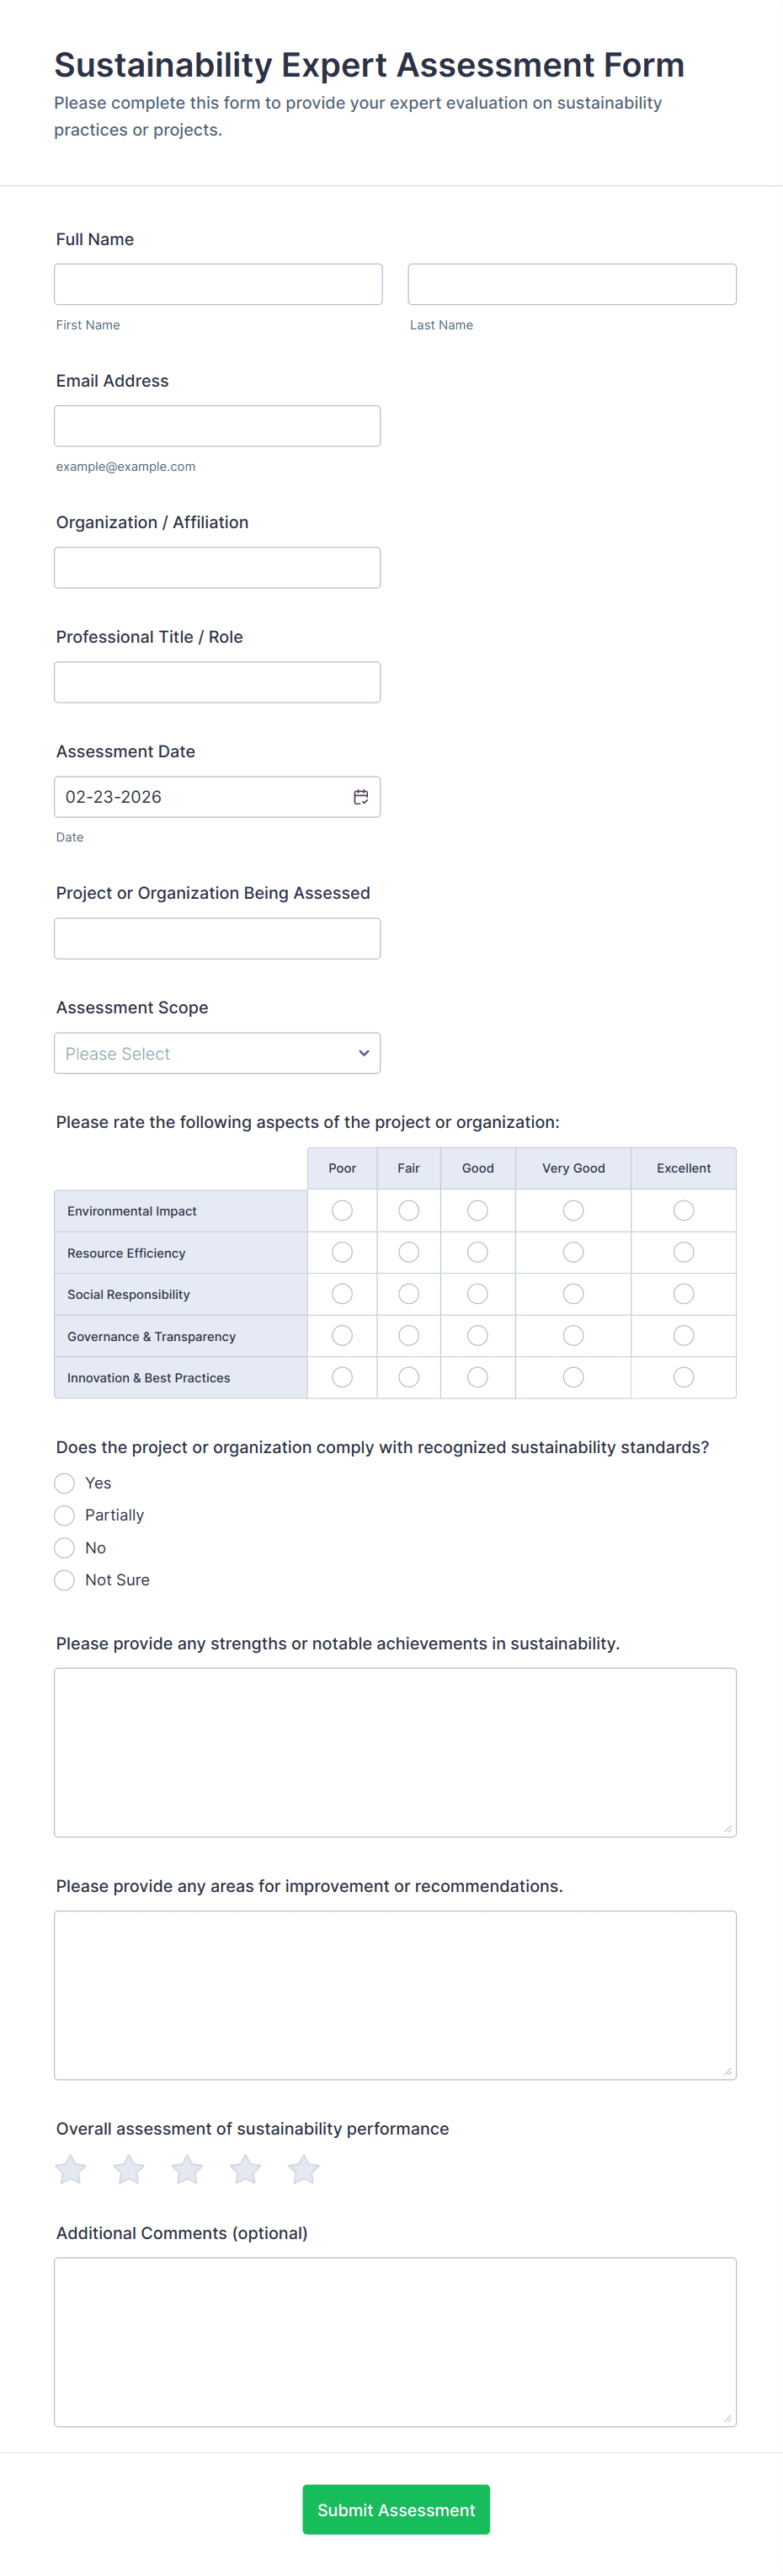Open the calendar date picker icon
The width and height of the screenshot is (783, 2576).
361,797
